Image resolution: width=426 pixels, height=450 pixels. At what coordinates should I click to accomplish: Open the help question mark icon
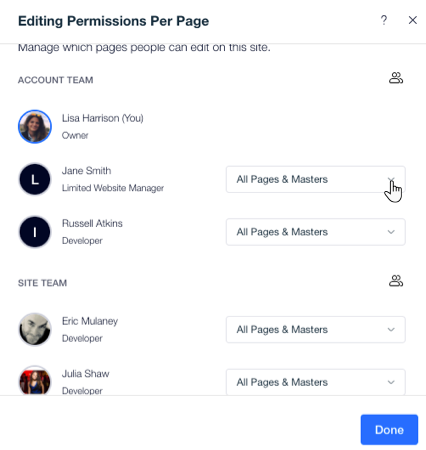(x=384, y=20)
